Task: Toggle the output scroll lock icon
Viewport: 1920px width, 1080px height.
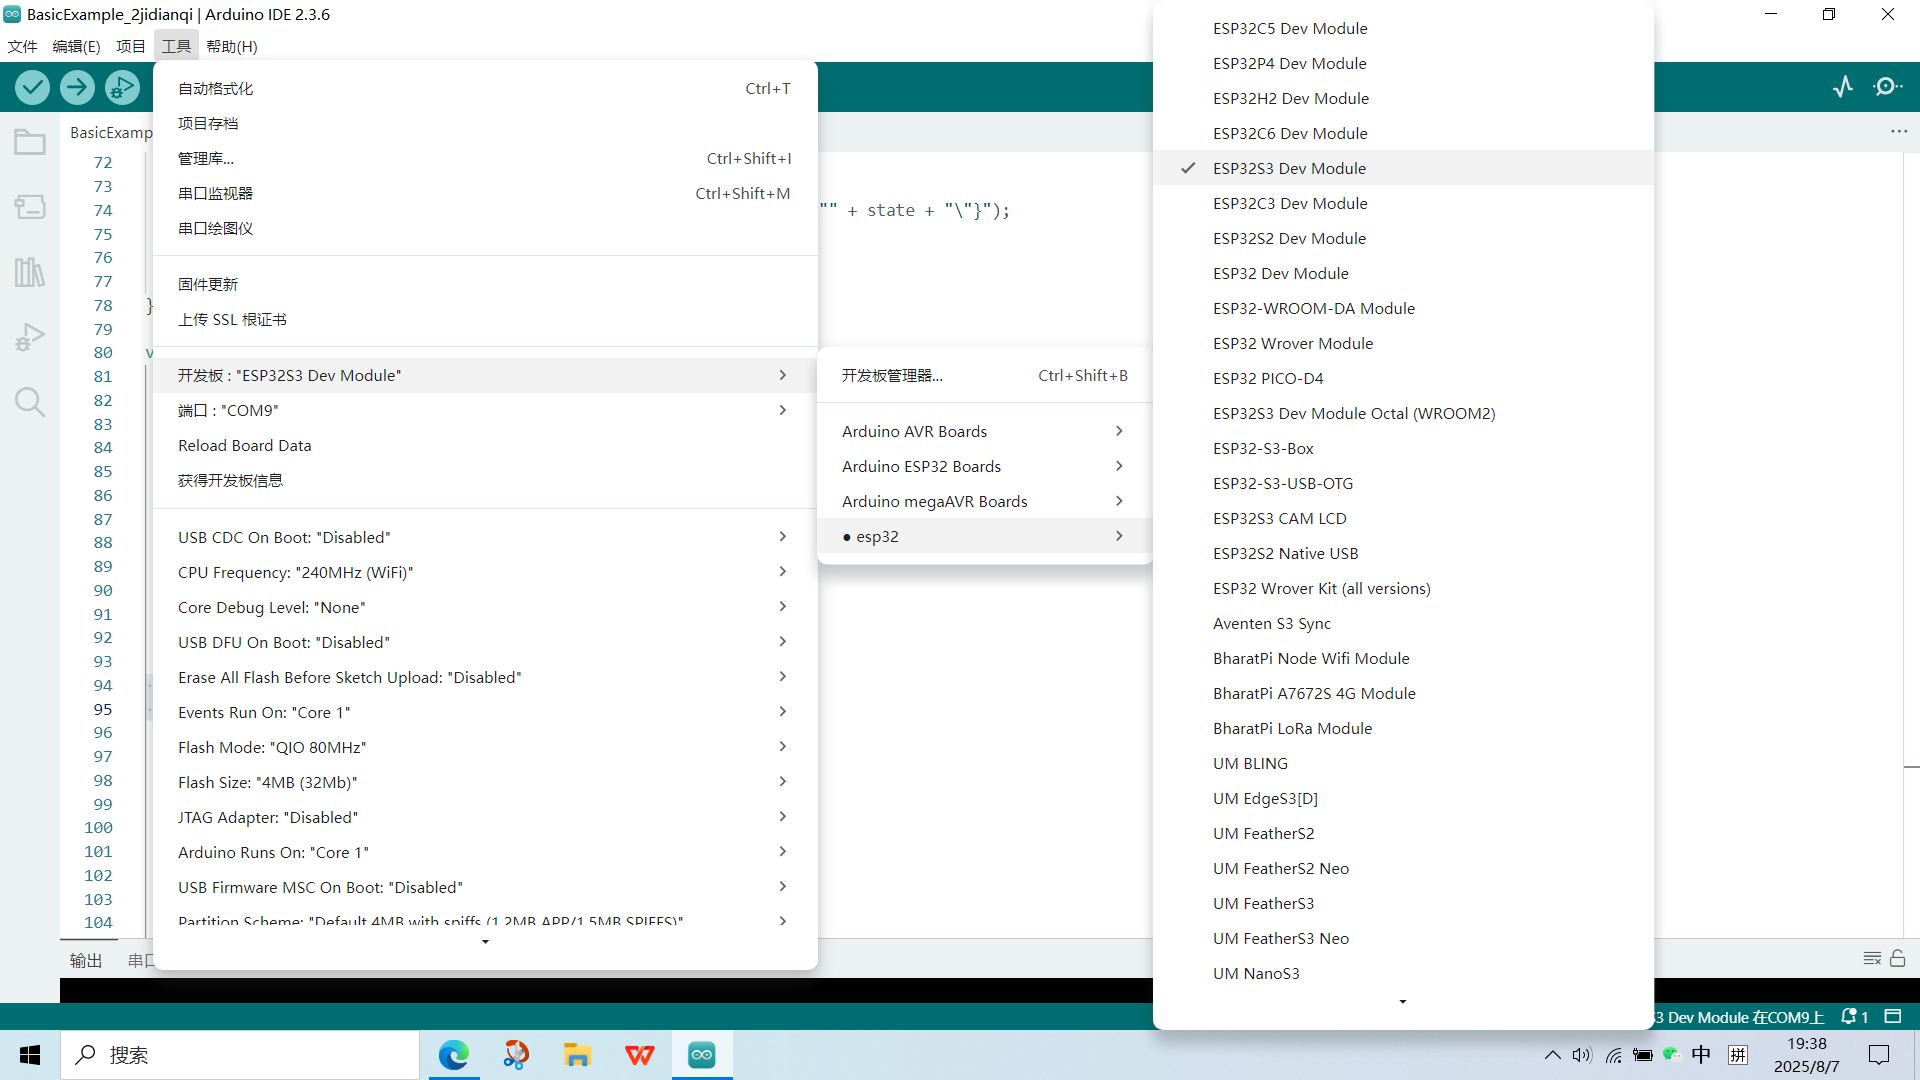Action: (1898, 959)
